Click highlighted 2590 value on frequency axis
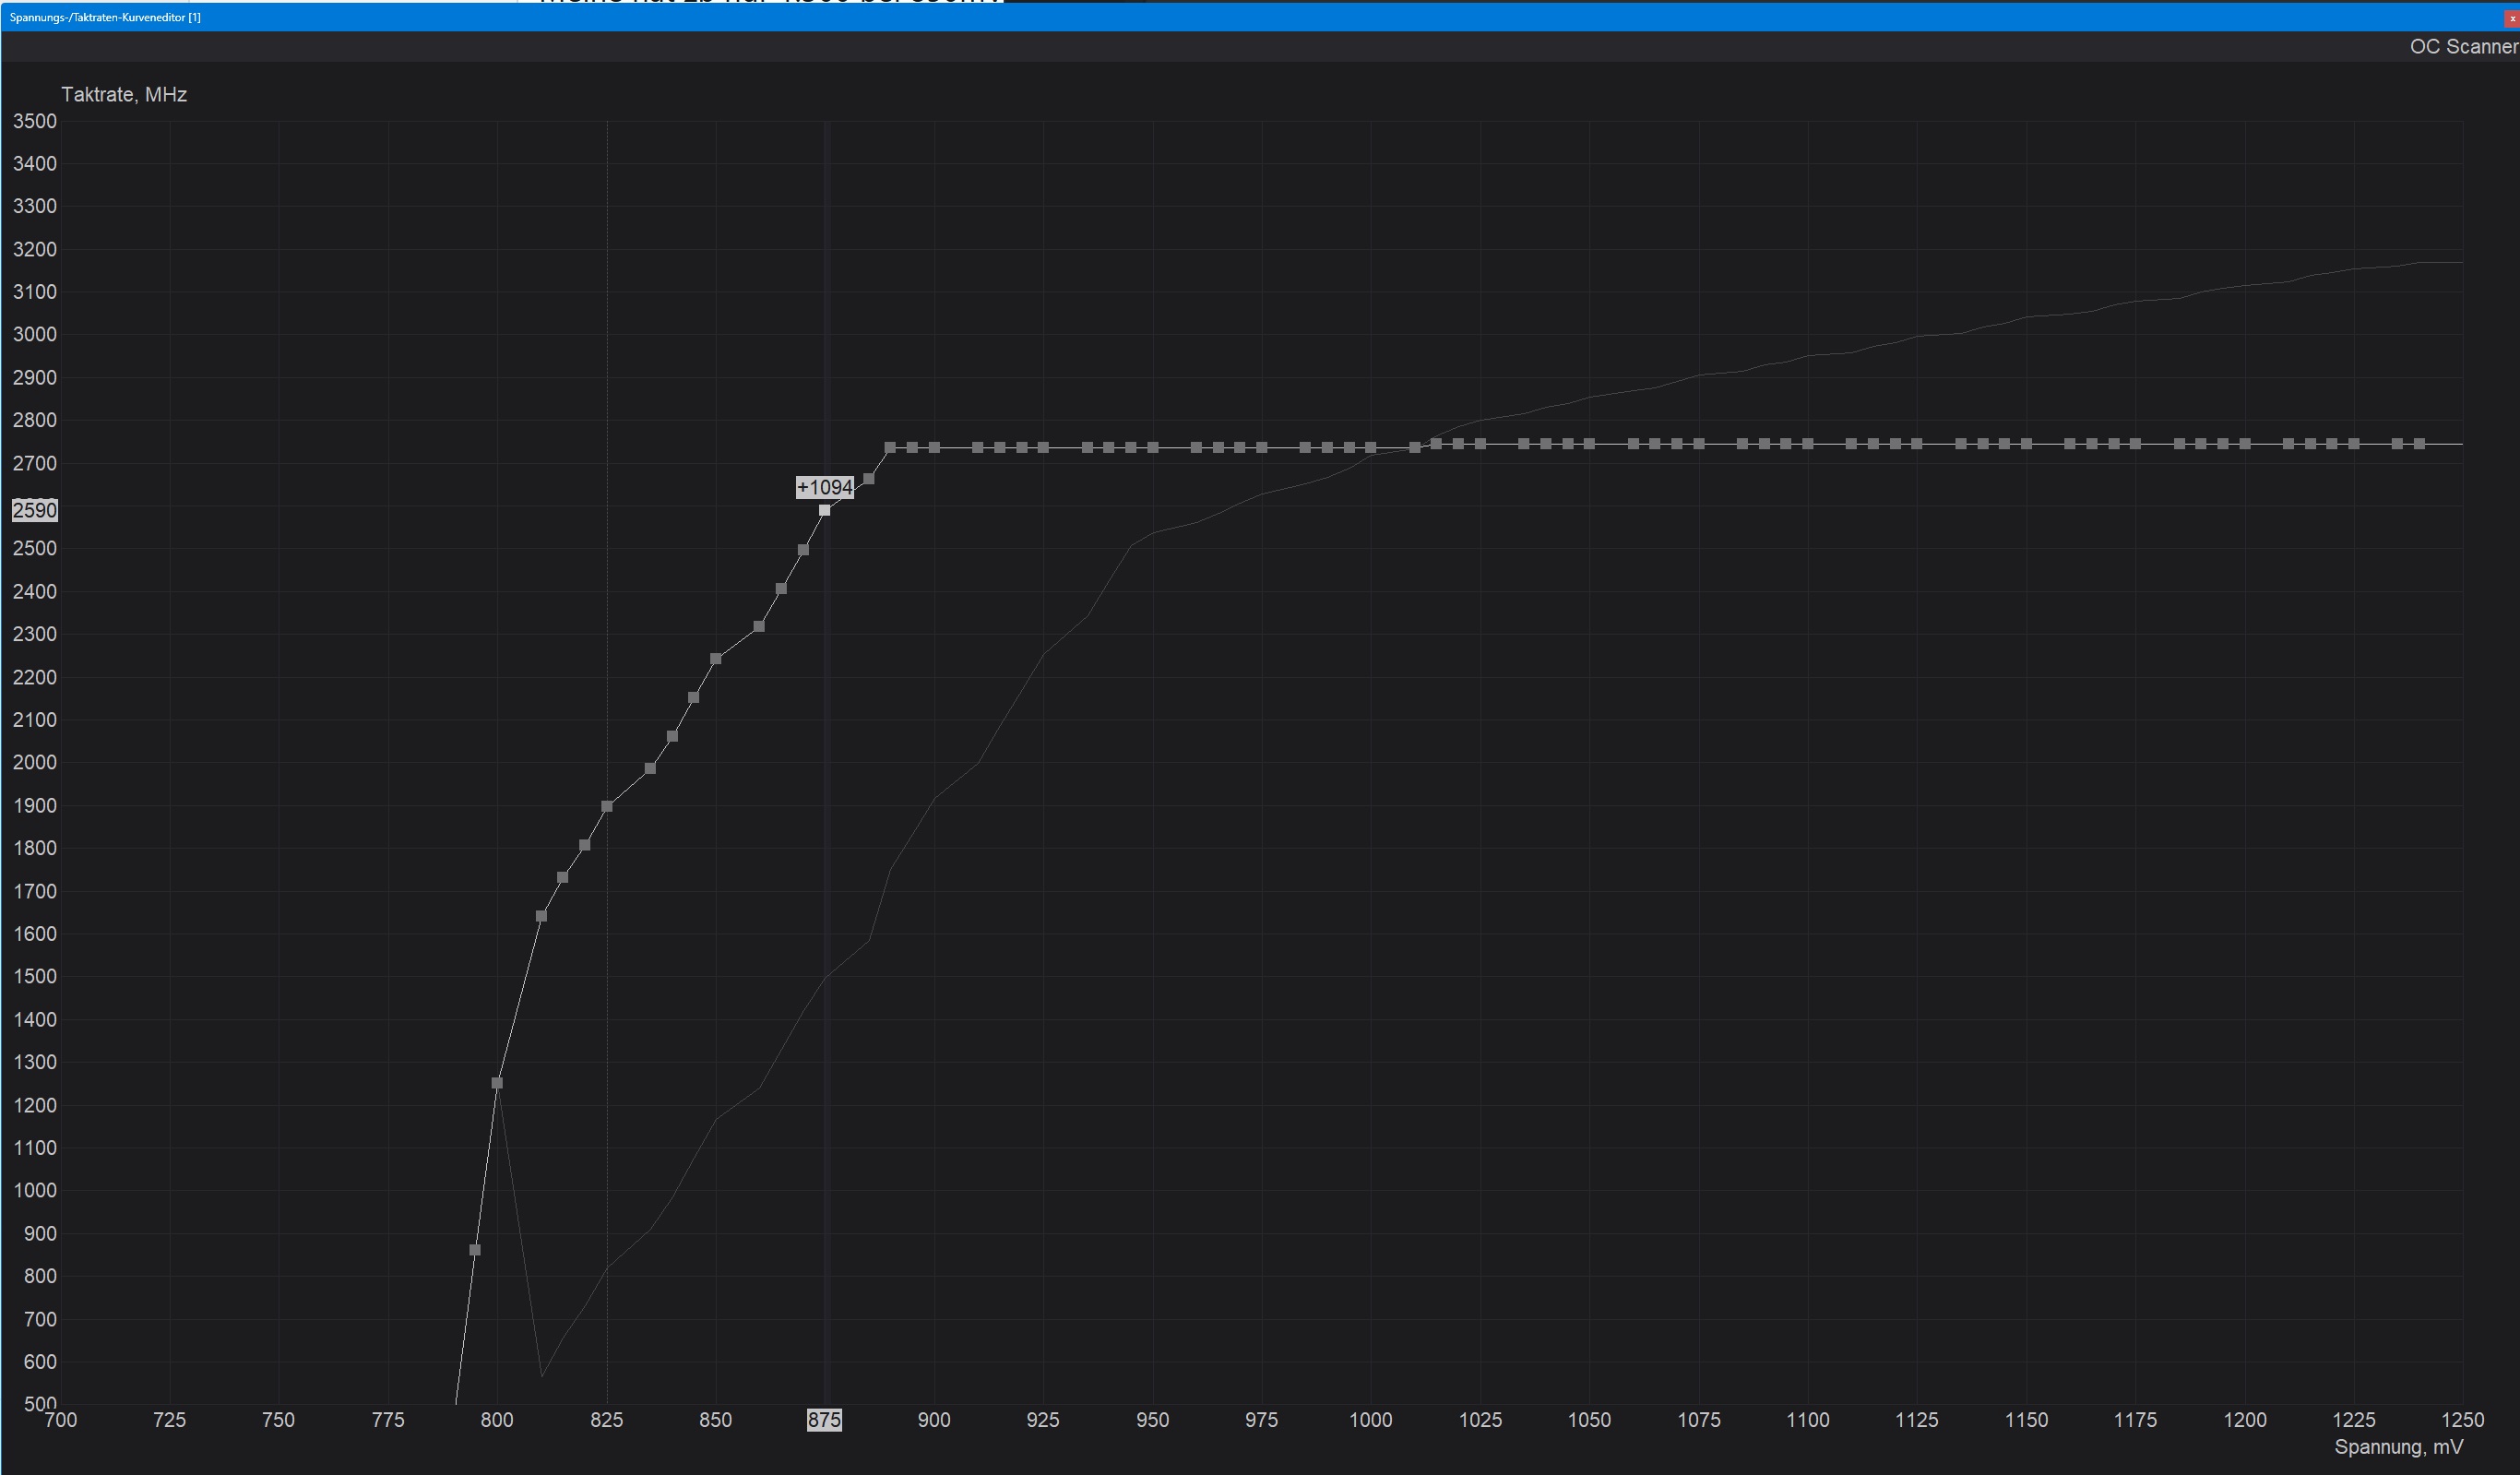This screenshot has width=2520, height=1475. coord(34,510)
